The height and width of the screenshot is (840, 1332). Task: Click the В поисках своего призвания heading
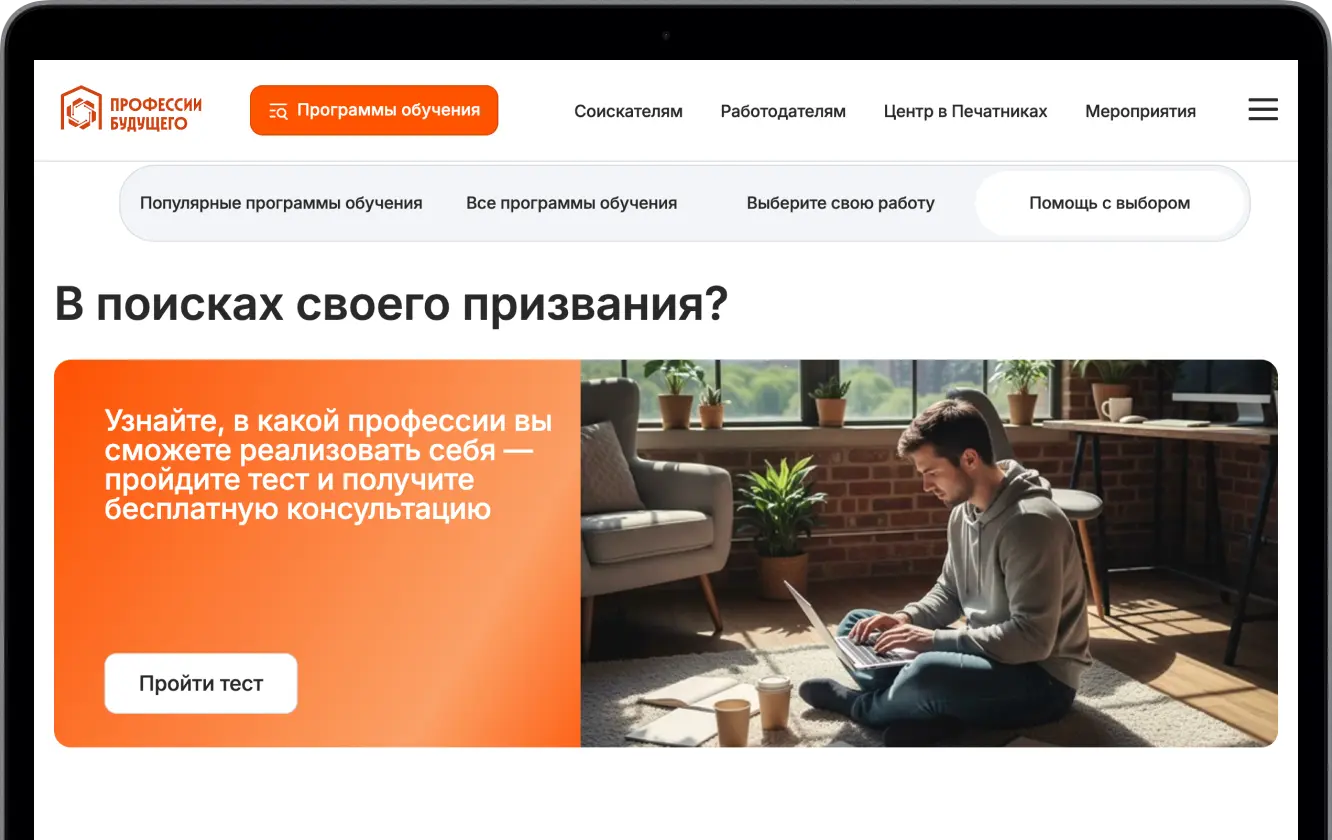point(391,304)
